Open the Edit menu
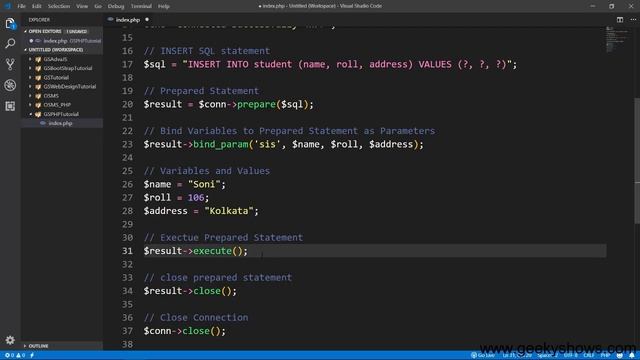Viewport: 640px width, 360px height. click(x=36, y=6)
